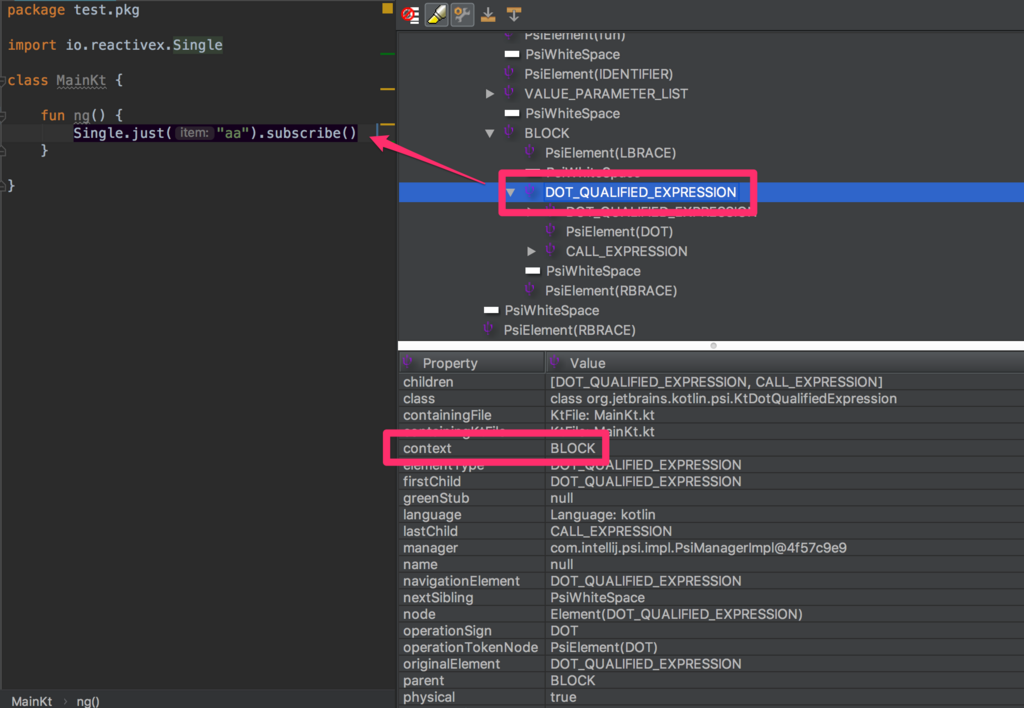Select the firstChild property row
The image size is (1024, 708).
[711, 481]
